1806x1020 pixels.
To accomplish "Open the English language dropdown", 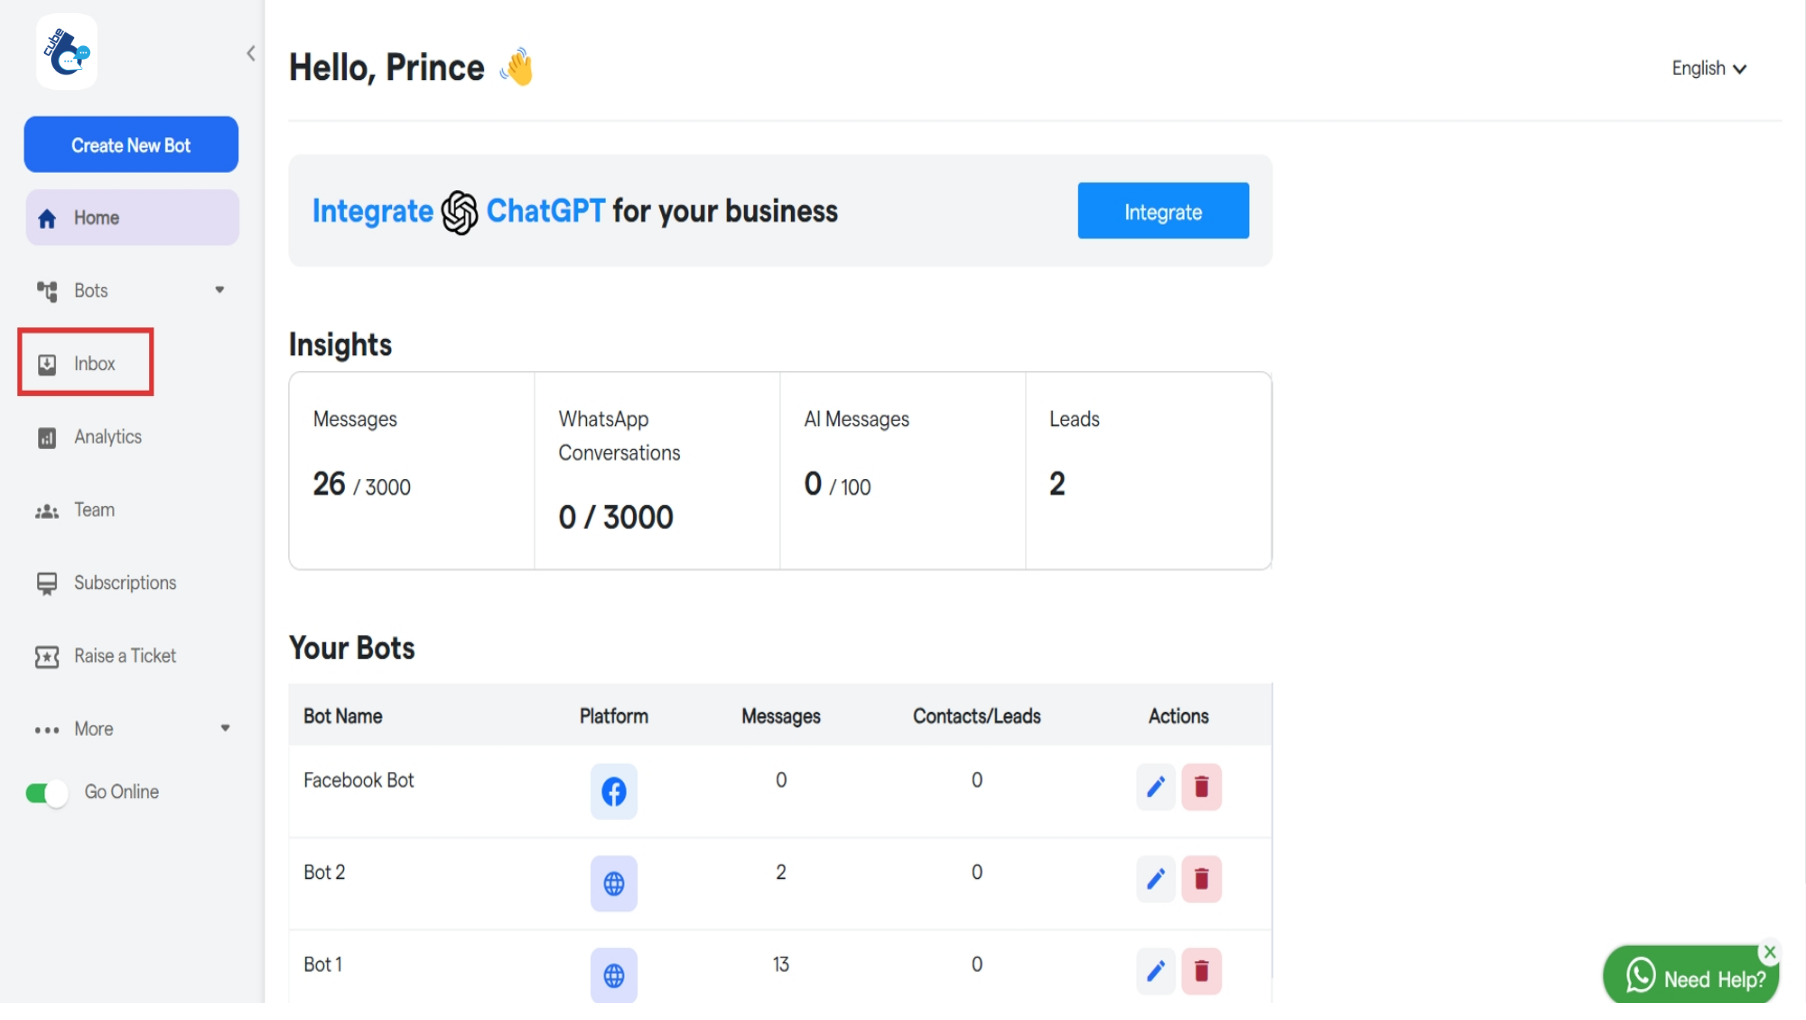I will pos(1708,68).
